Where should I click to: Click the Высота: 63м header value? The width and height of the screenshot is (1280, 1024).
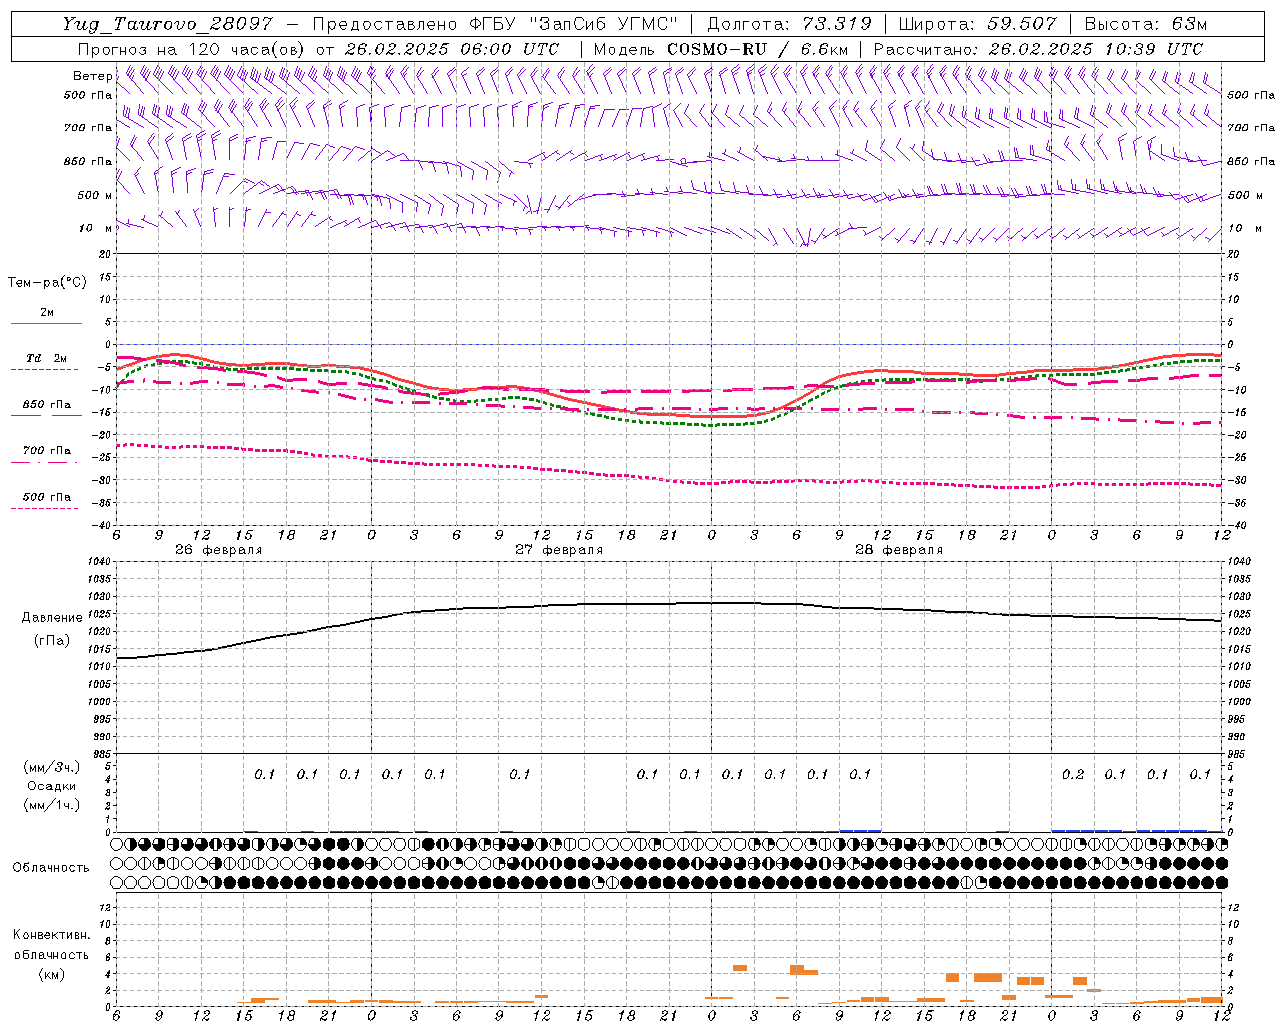[1145, 24]
